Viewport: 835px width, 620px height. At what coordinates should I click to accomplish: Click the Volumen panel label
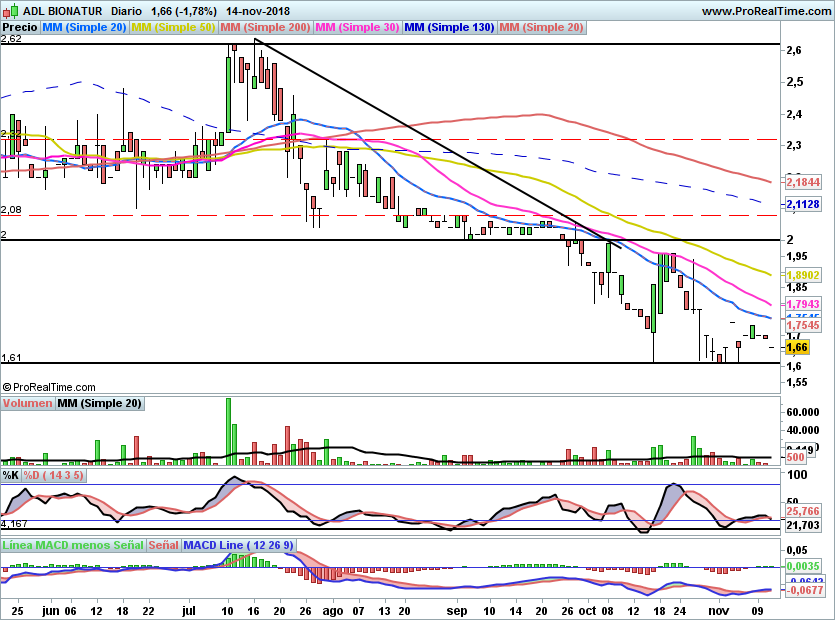[28, 403]
